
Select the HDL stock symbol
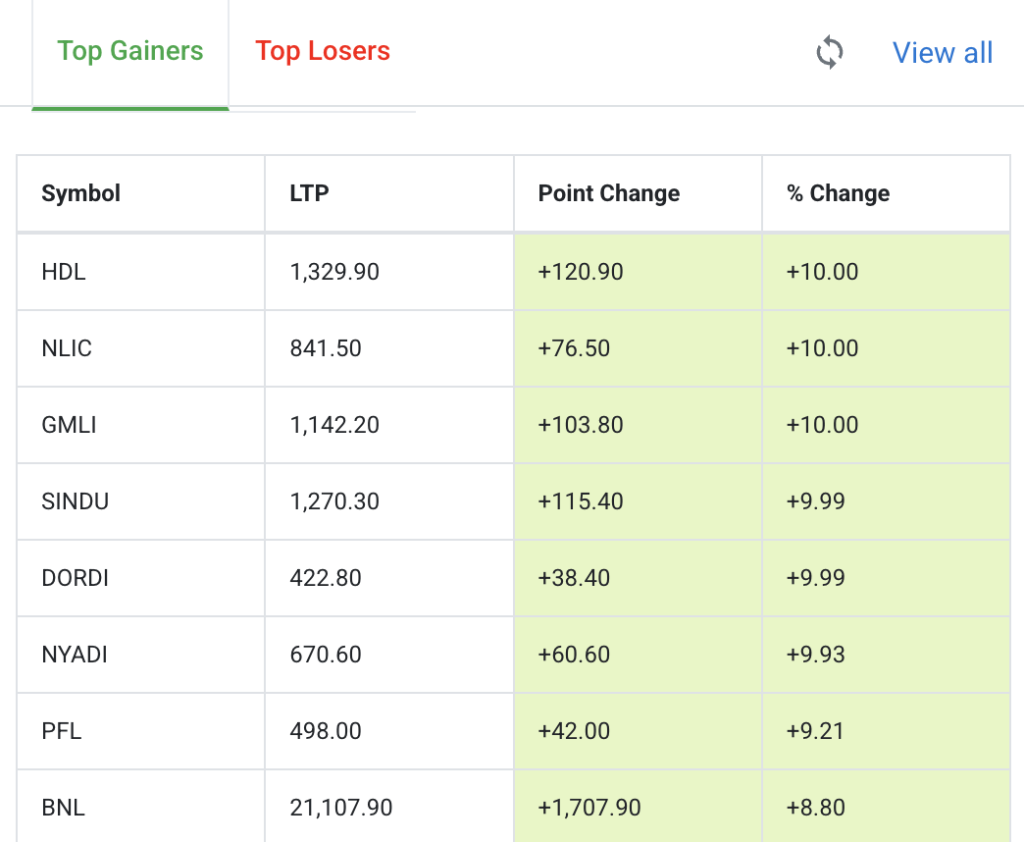[63, 272]
